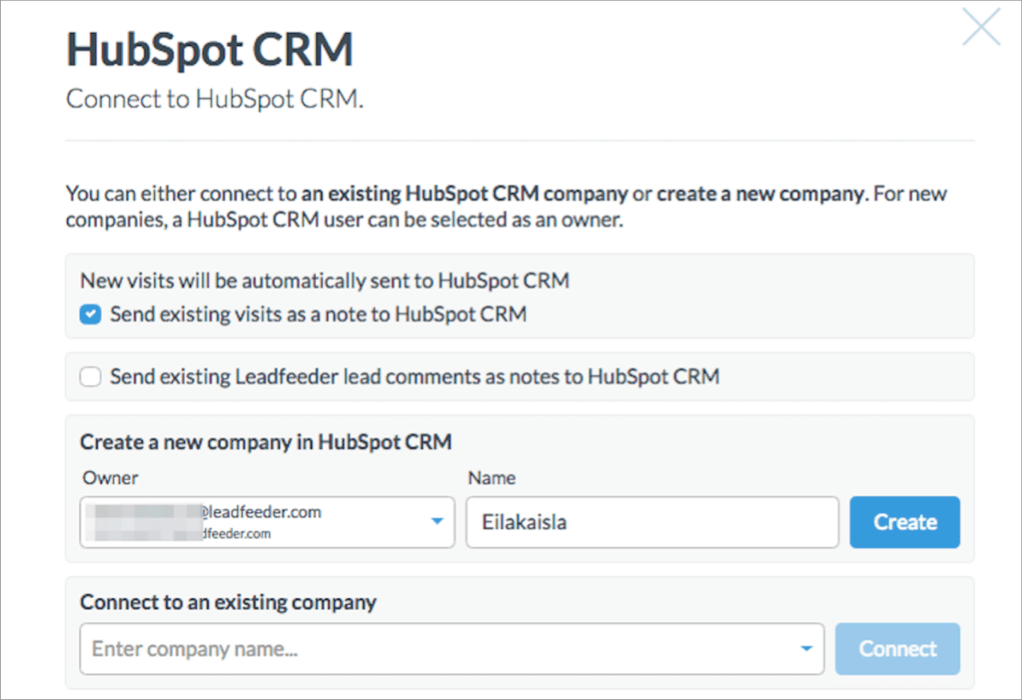Screen dimensions: 1022x700
Task: Expand the existing company dropdown arrow
Action: 806,649
